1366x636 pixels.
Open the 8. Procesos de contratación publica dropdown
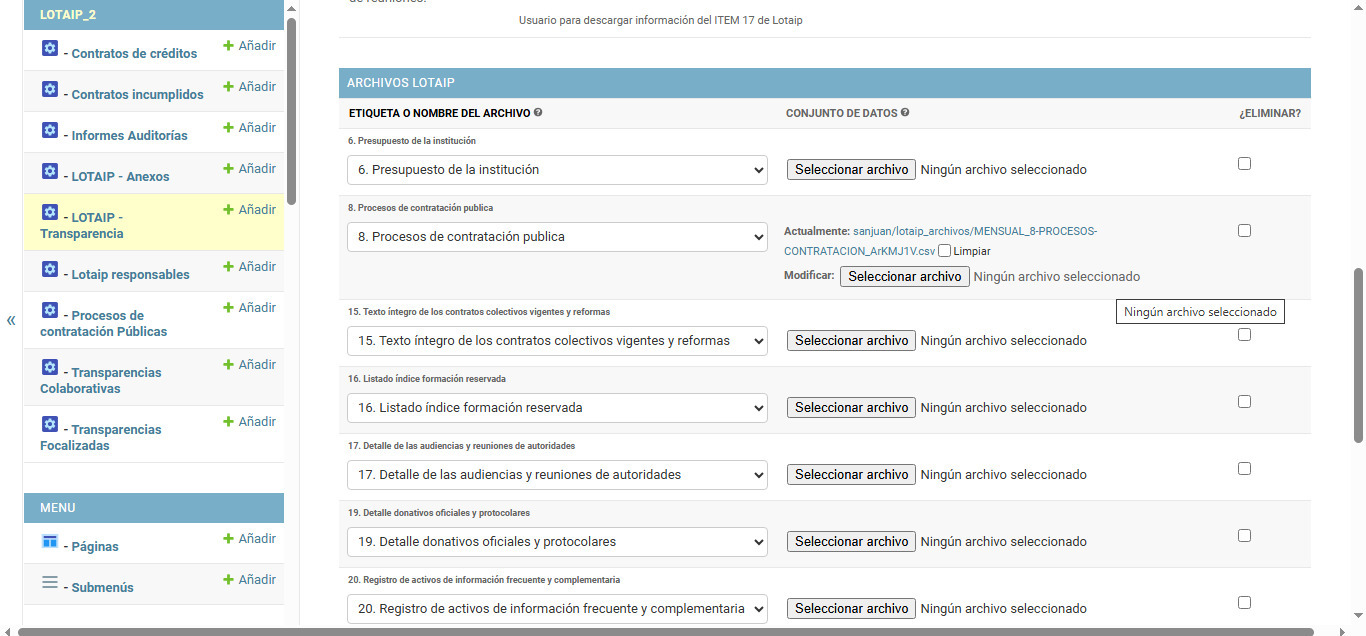[557, 237]
